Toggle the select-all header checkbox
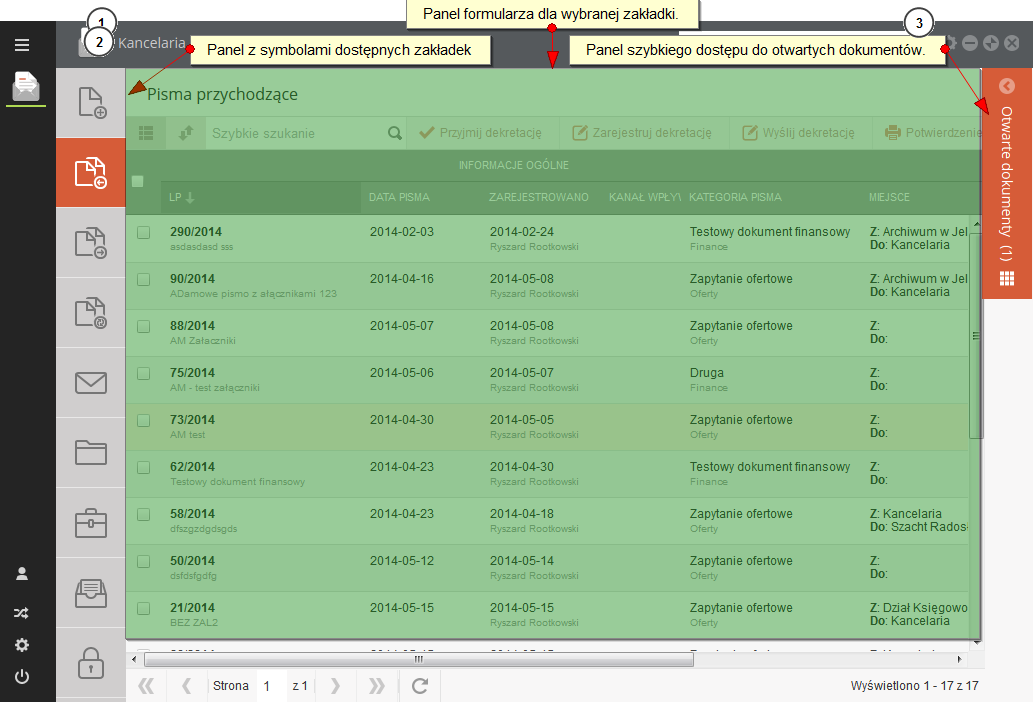This screenshot has height=702, width=1033. pyautogui.click(x=138, y=181)
